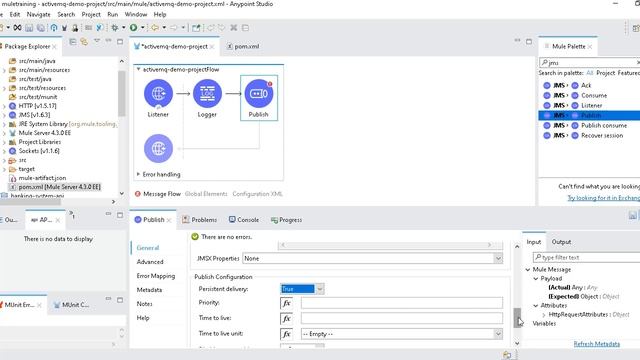Filter palette by Project

pyautogui.click(x=605, y=73)
